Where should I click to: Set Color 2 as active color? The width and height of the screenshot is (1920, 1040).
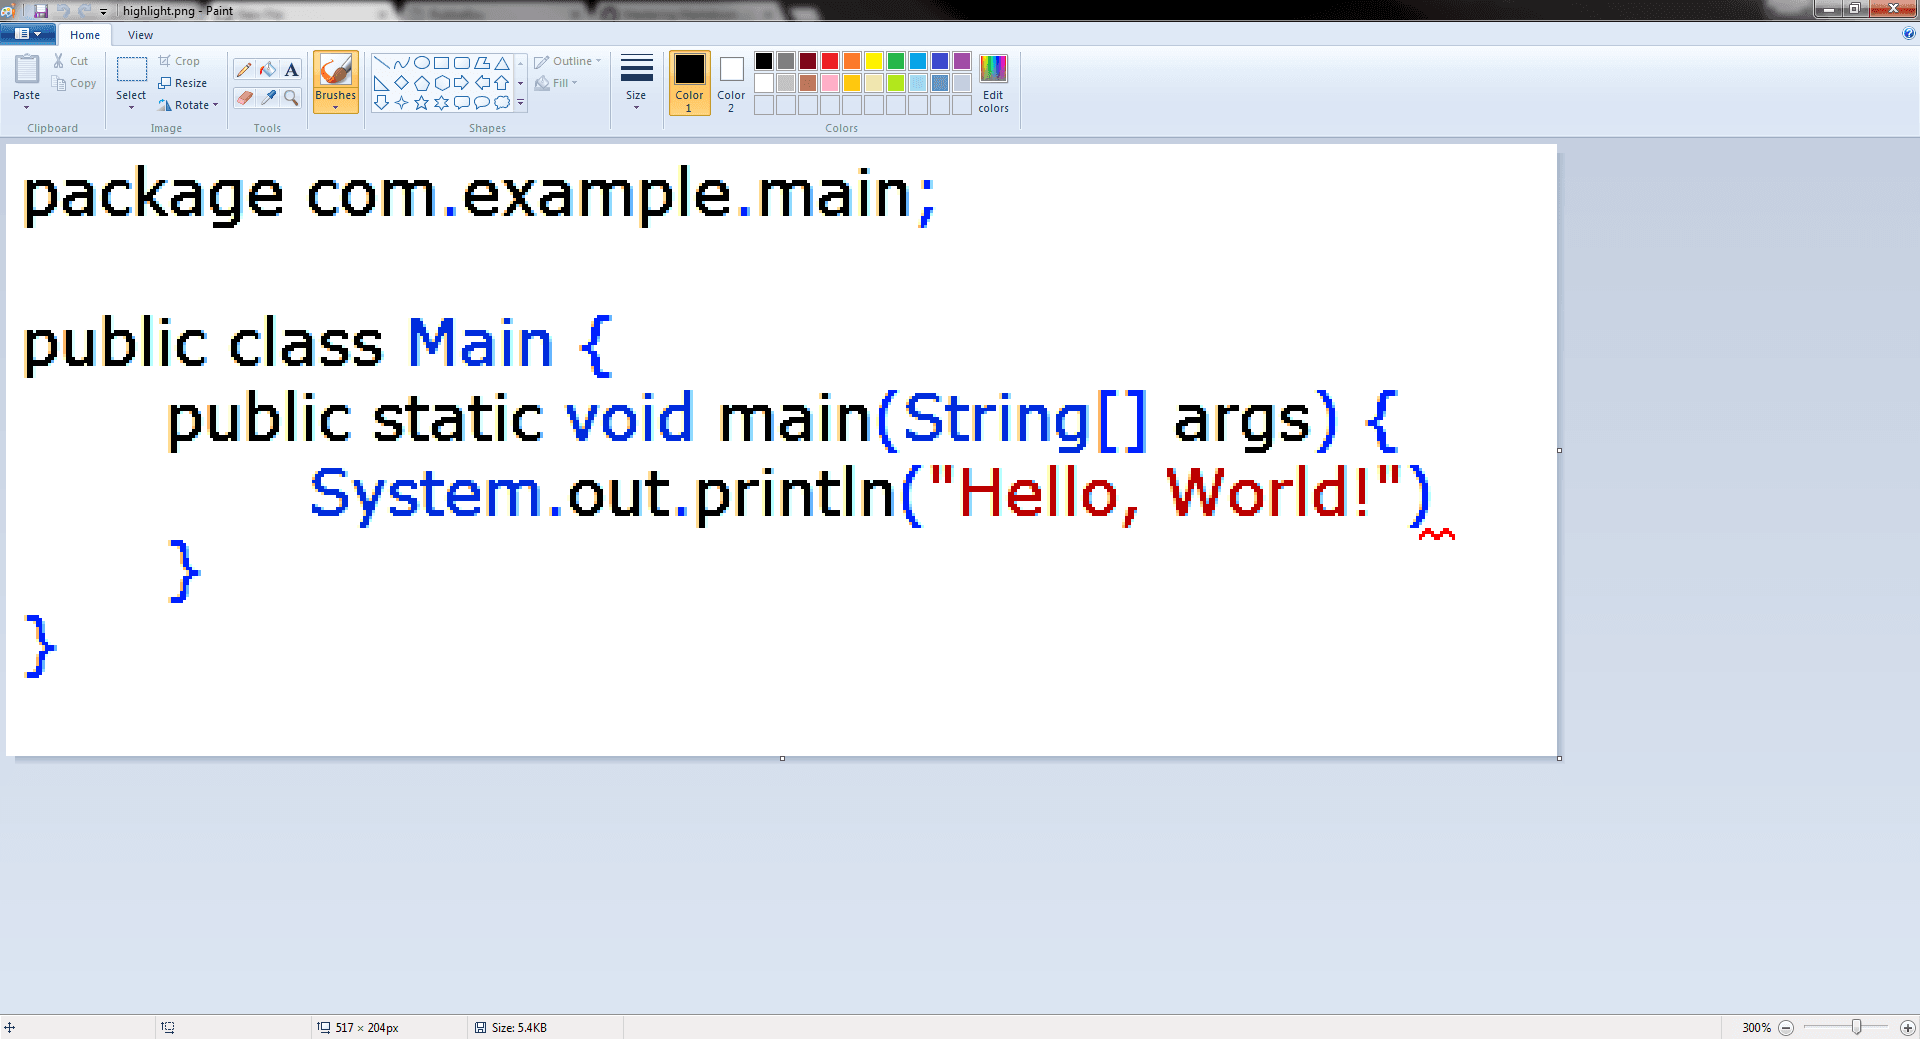click(x=731, y=82)
